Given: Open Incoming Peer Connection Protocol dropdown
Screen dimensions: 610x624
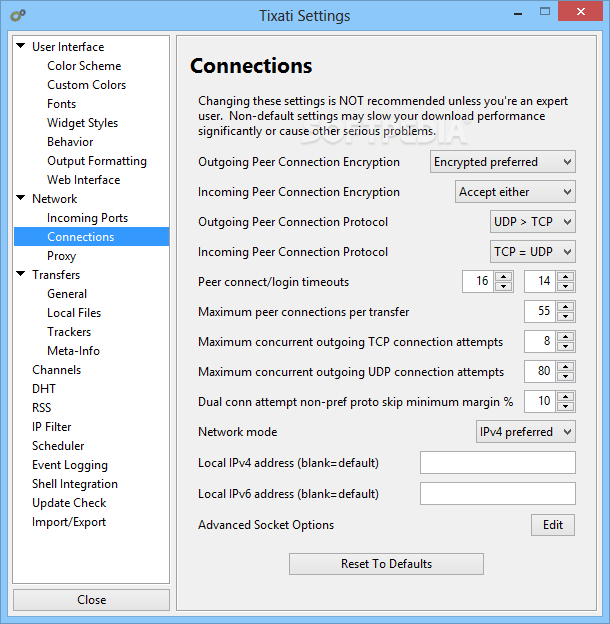Looking at the screenshot, I should (533, 252).
